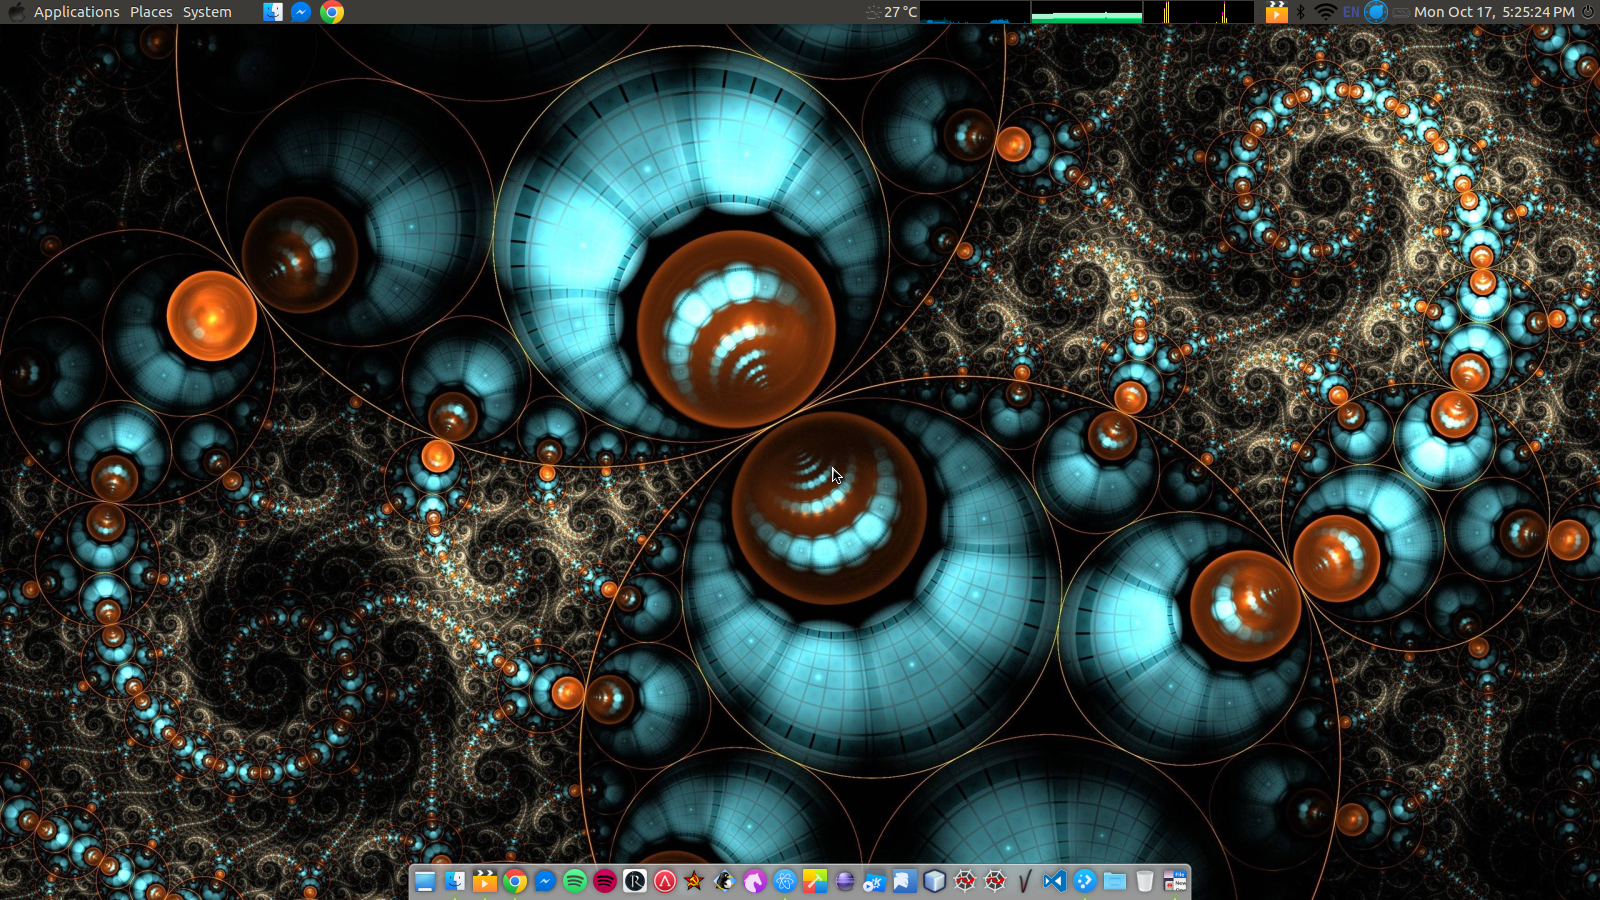Launch Messenger from the top panel
1600x900 pixels.
301,12
